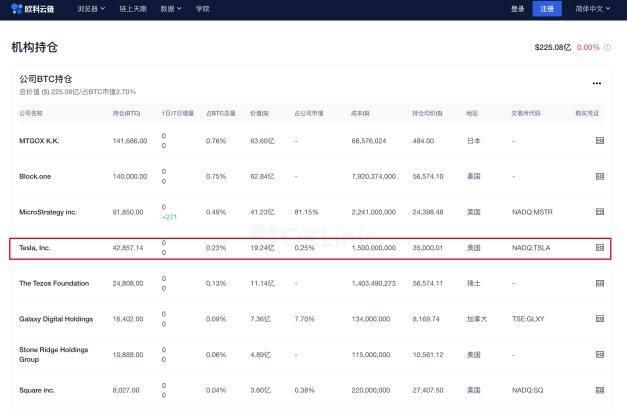Click the 瑞士 region cell
The height and width of the screenshot is (409, 627).
click(473, 283)
